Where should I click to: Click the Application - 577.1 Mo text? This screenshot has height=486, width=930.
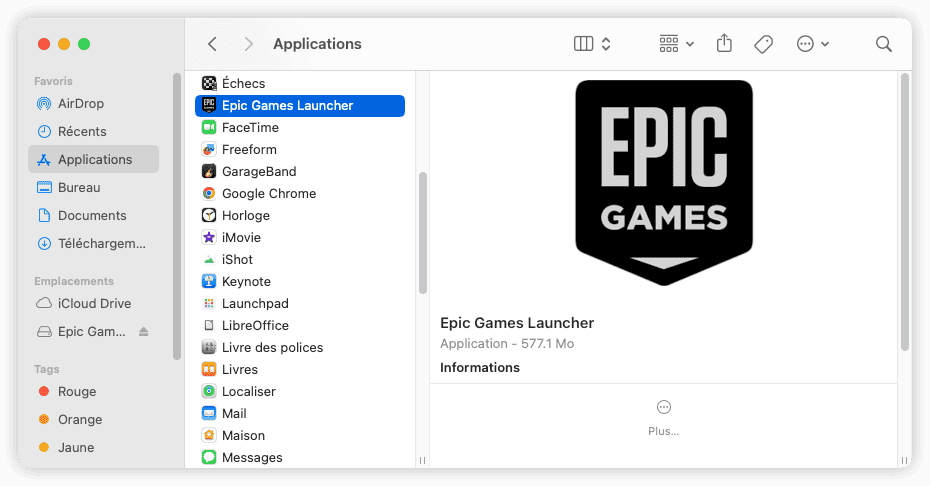(507, 344)
